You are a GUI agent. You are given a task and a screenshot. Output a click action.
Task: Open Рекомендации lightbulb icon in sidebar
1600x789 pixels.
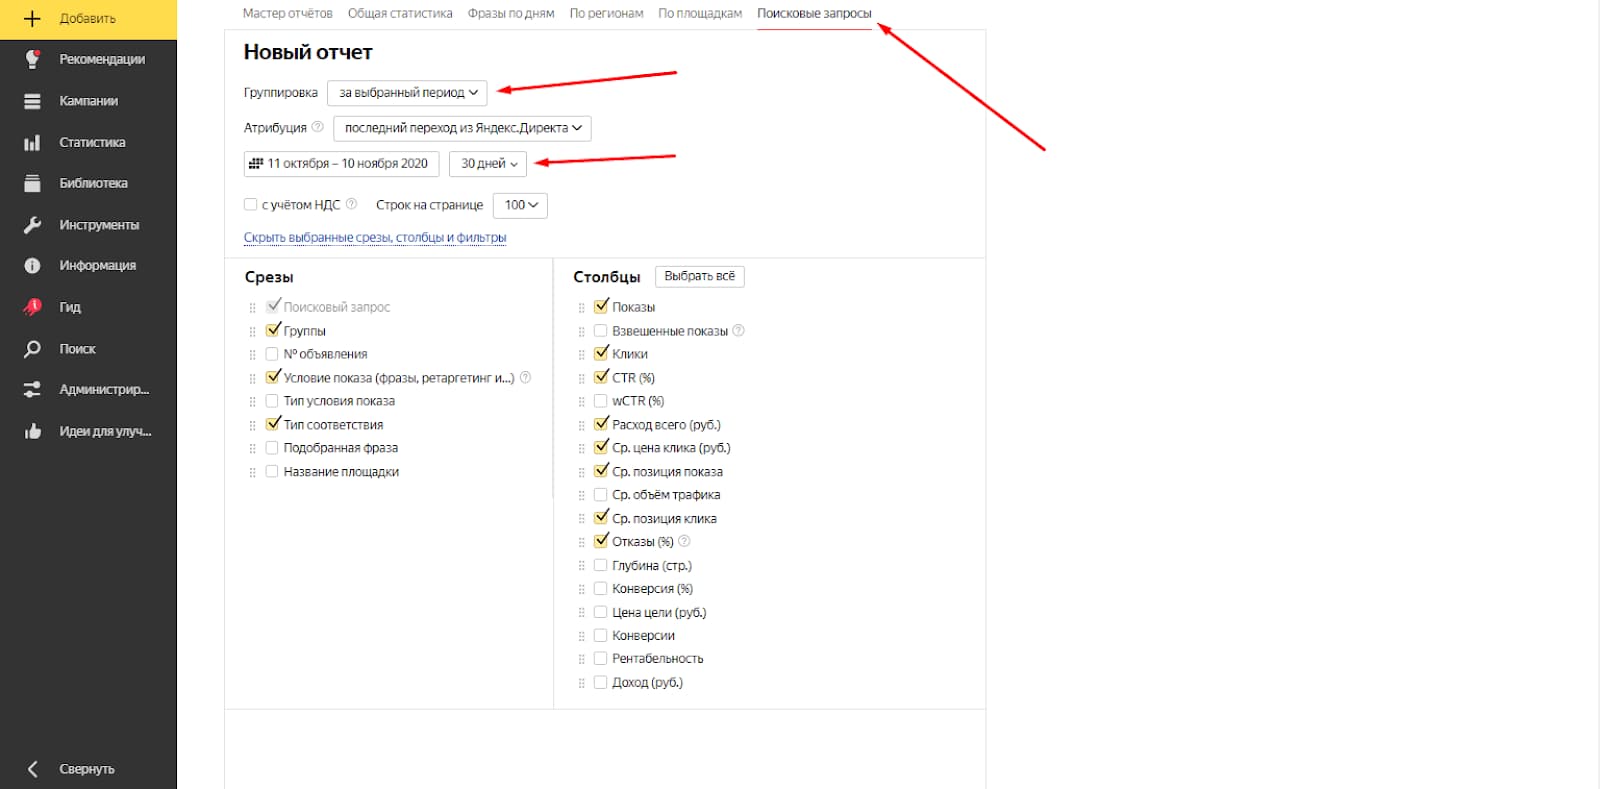click(32, 59)
